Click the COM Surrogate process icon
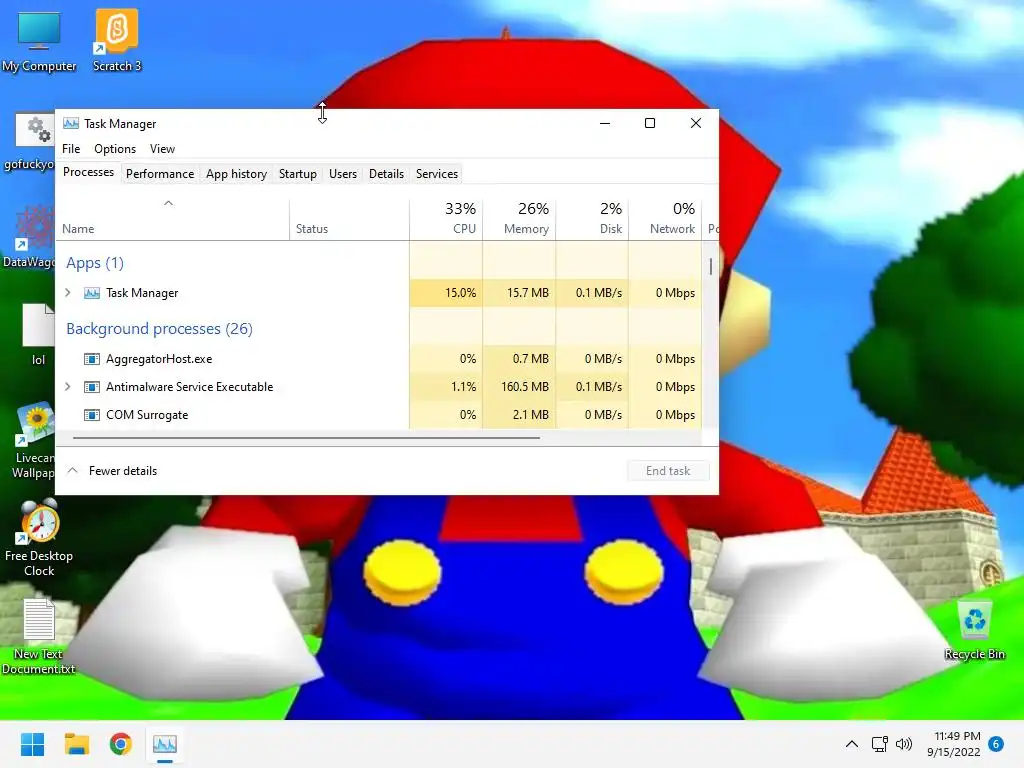Viewport: 1024px width, 768px height. (x=92, y=415)
